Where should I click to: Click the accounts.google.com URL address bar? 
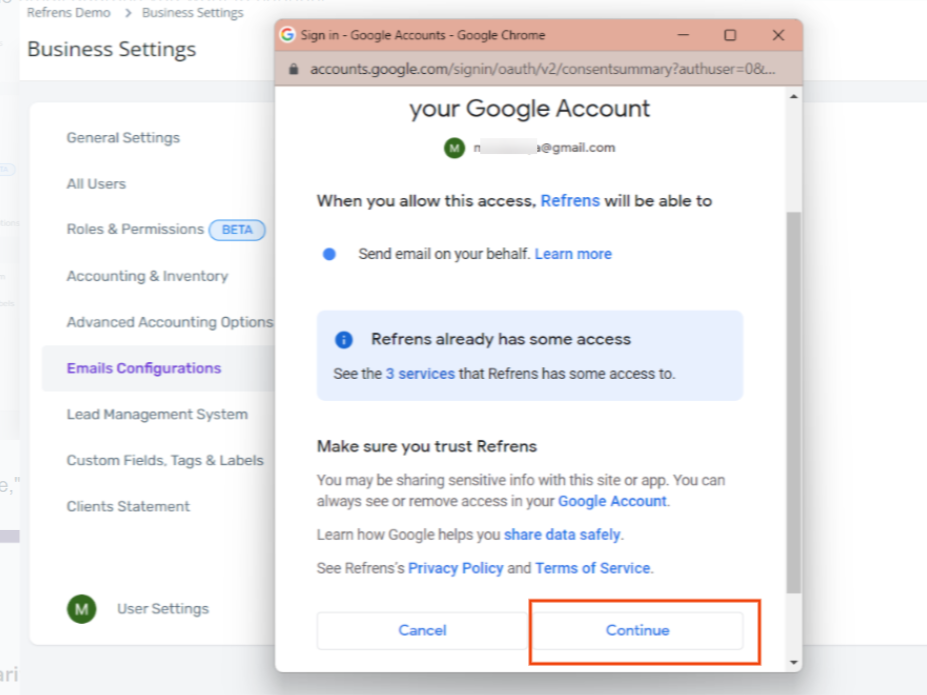tap(543, 69)
